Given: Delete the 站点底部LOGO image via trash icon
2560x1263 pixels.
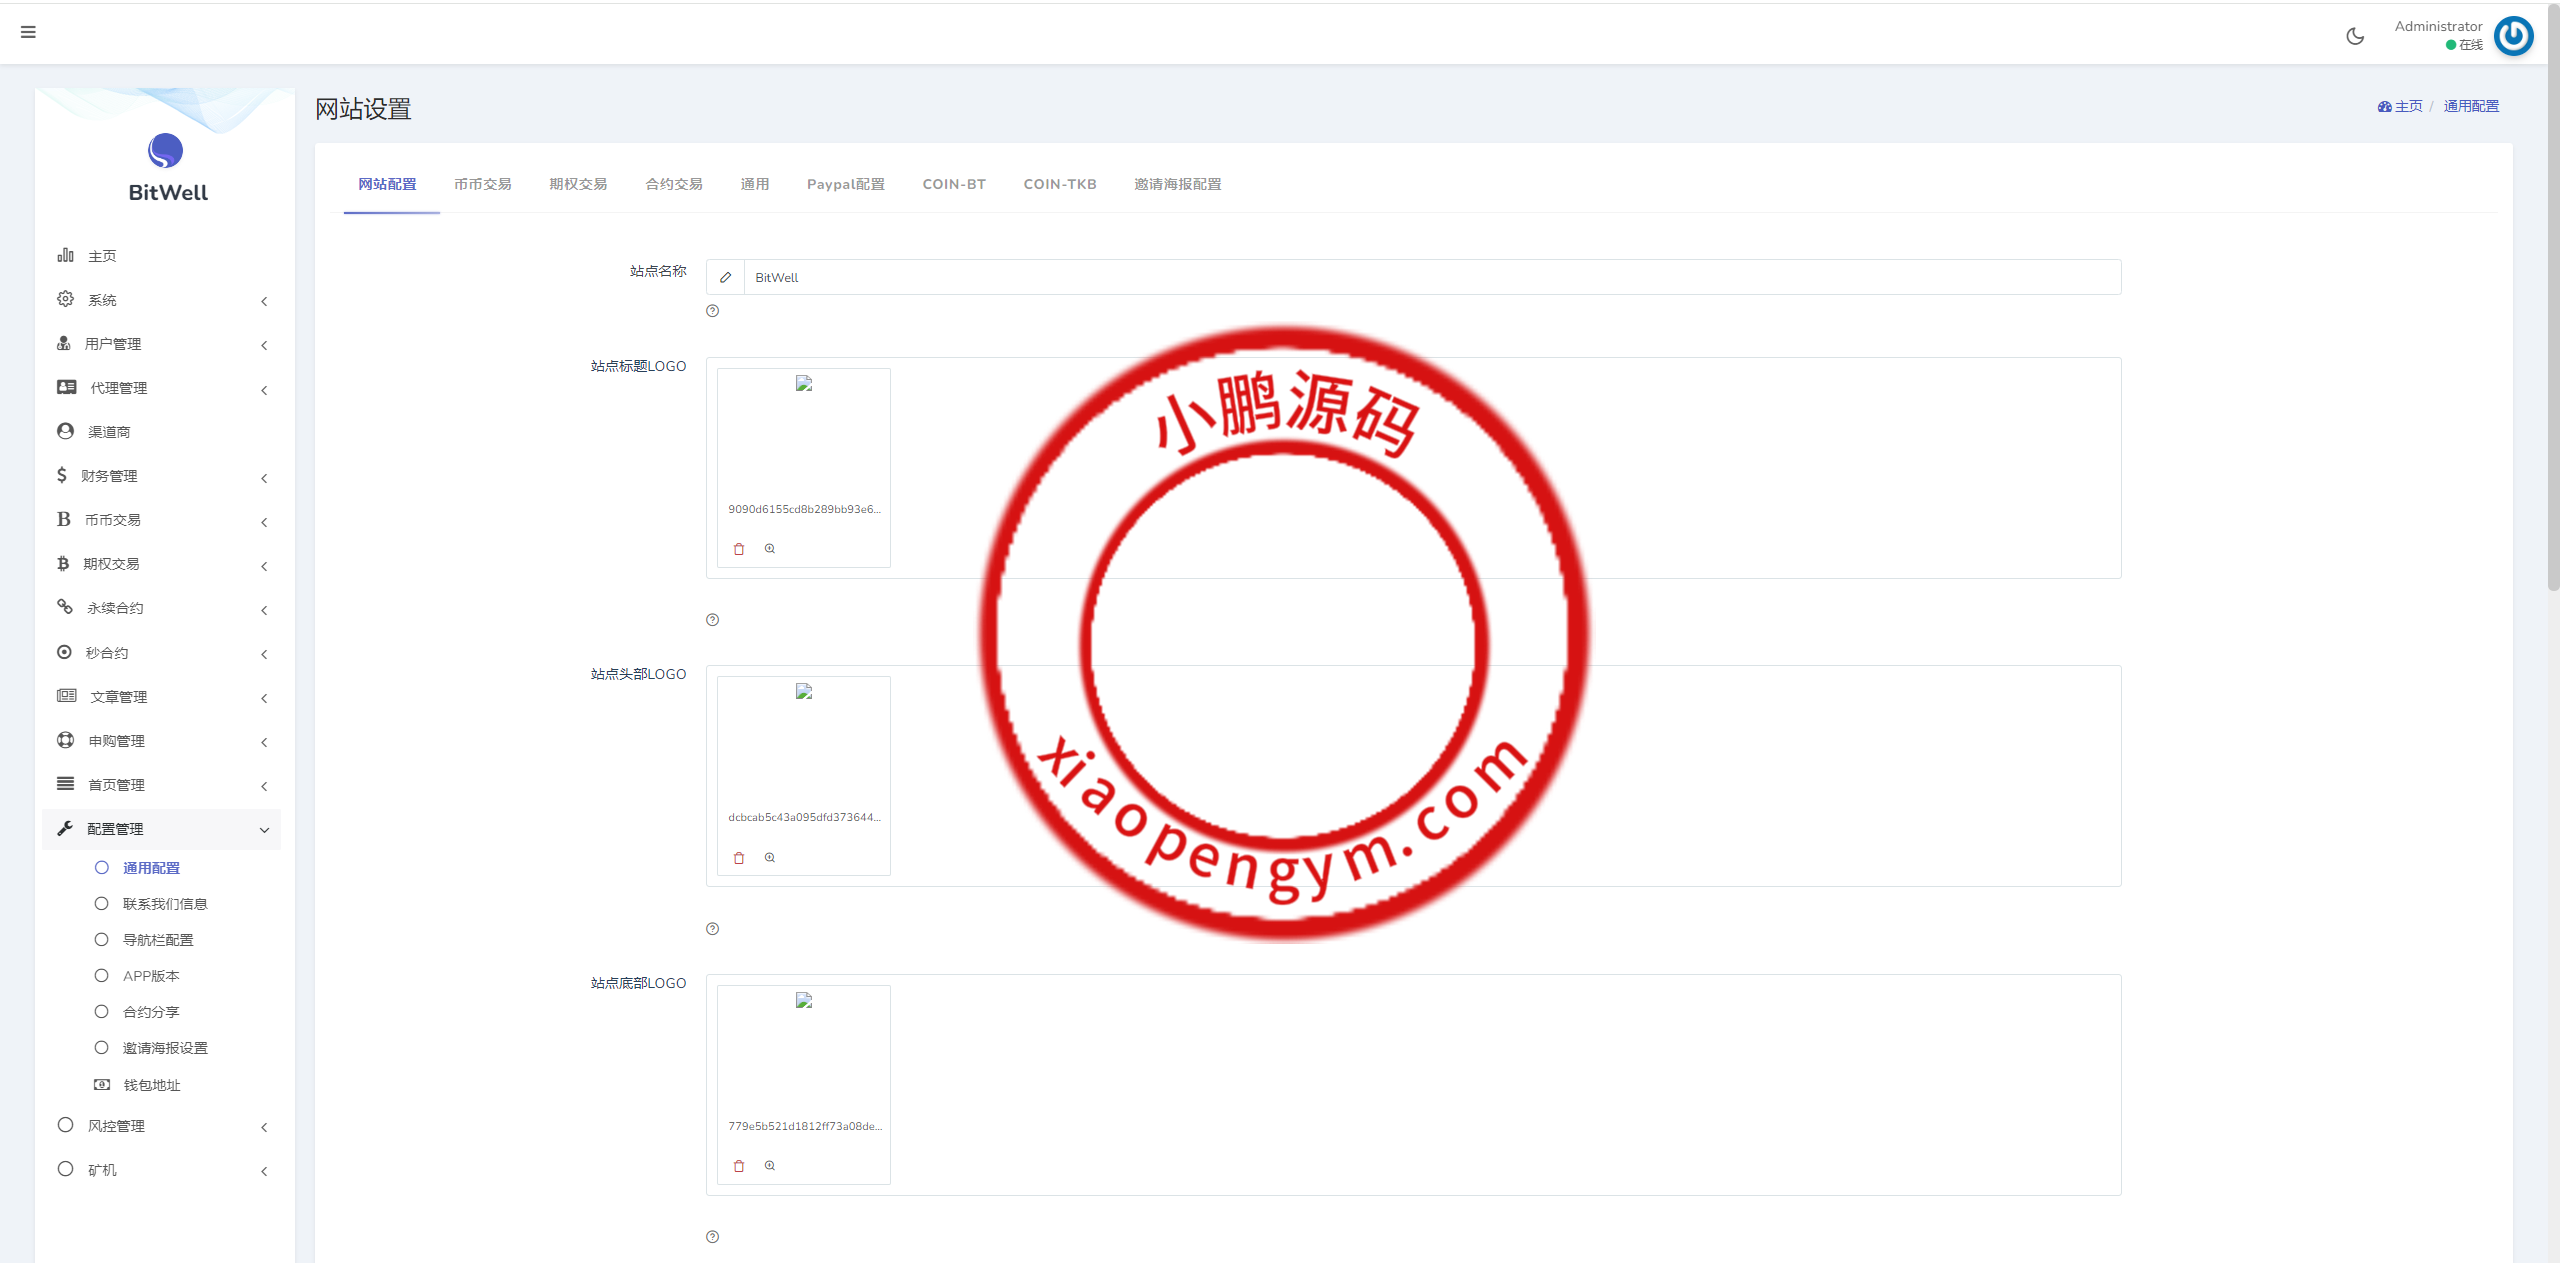Looking at the screenshot, I should [739, 1166].
